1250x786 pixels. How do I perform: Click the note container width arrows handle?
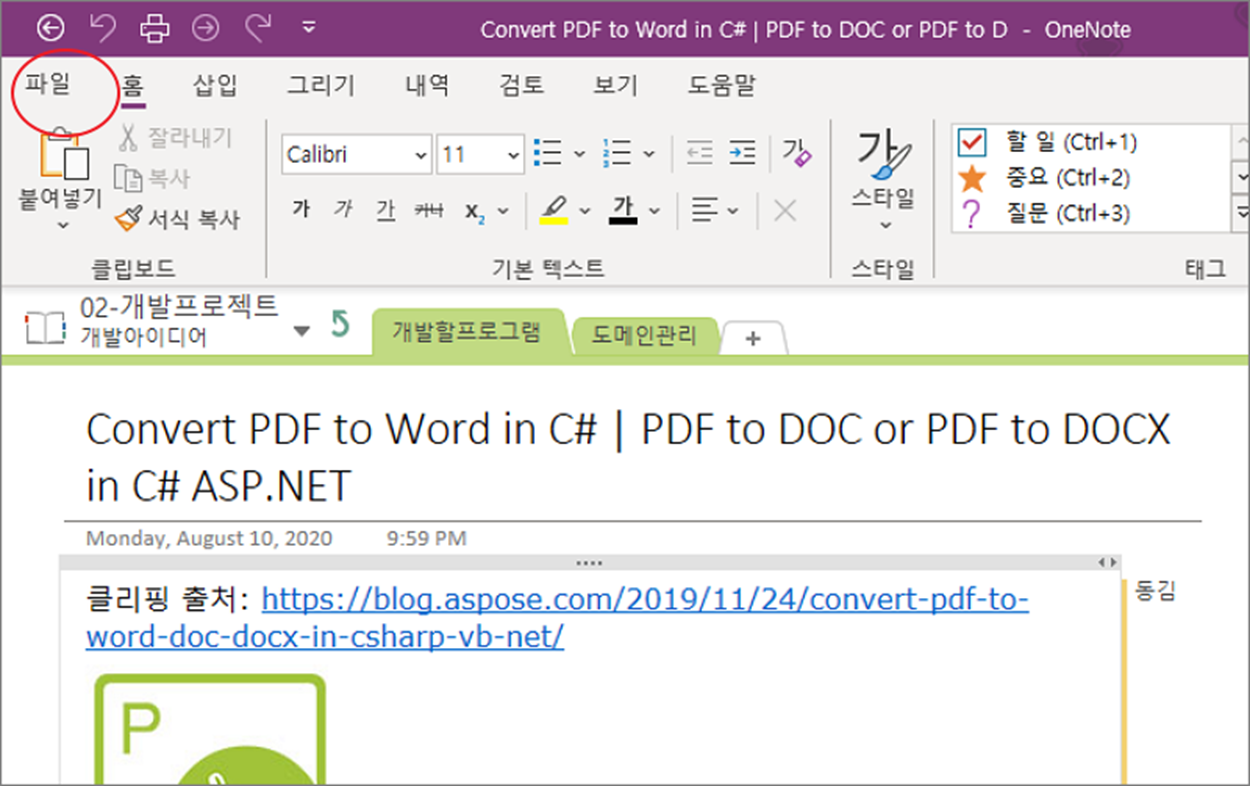tap(1107, 563)
